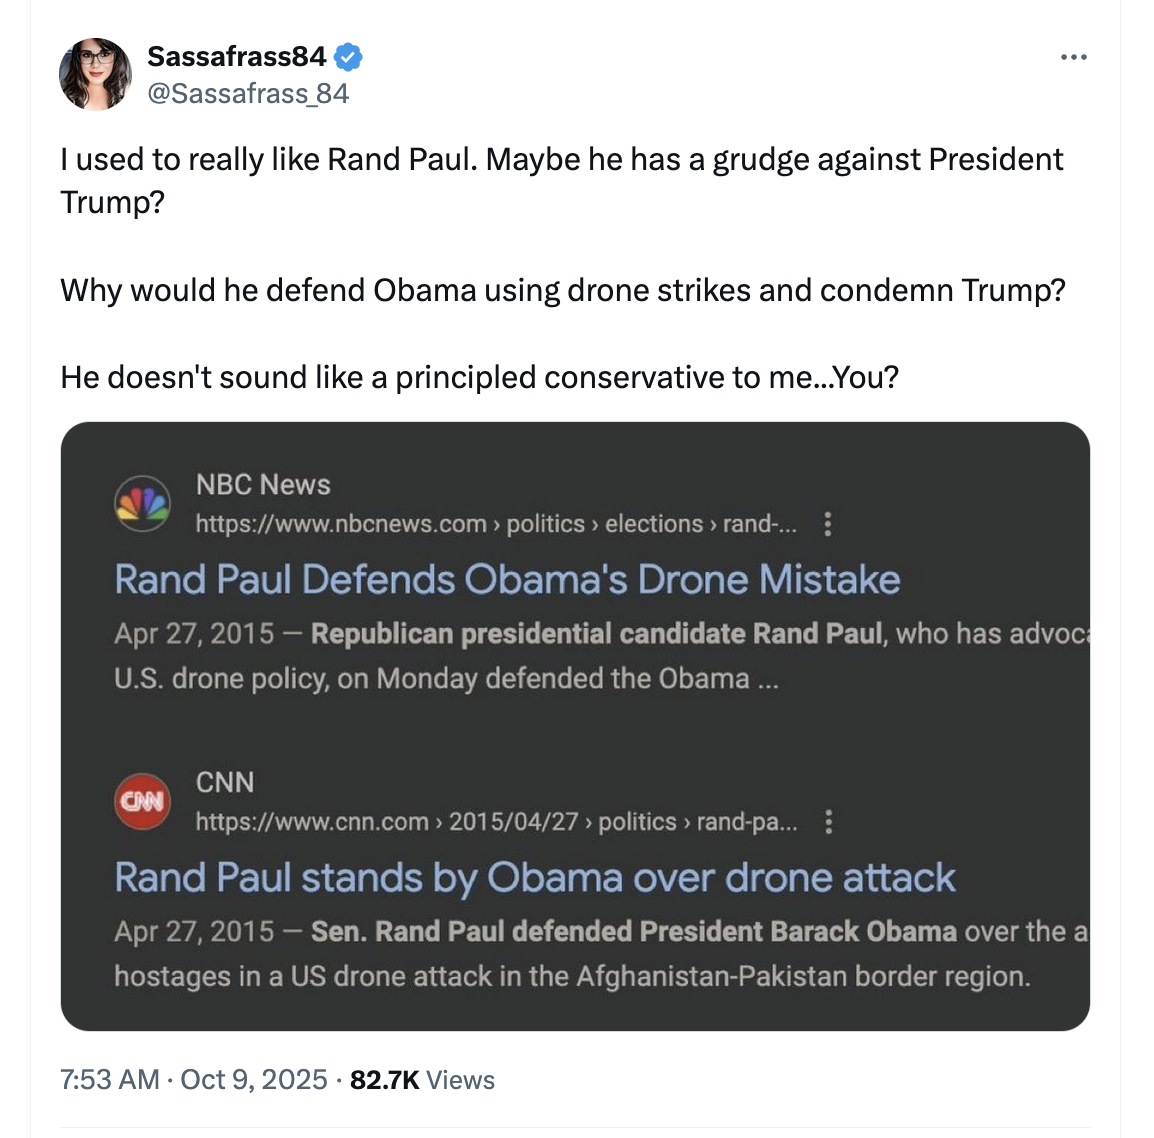The width and height of the screenshot is (1154, 1138).
Task: Click the red CNN logo icon
Action: [x=143, y=801]
